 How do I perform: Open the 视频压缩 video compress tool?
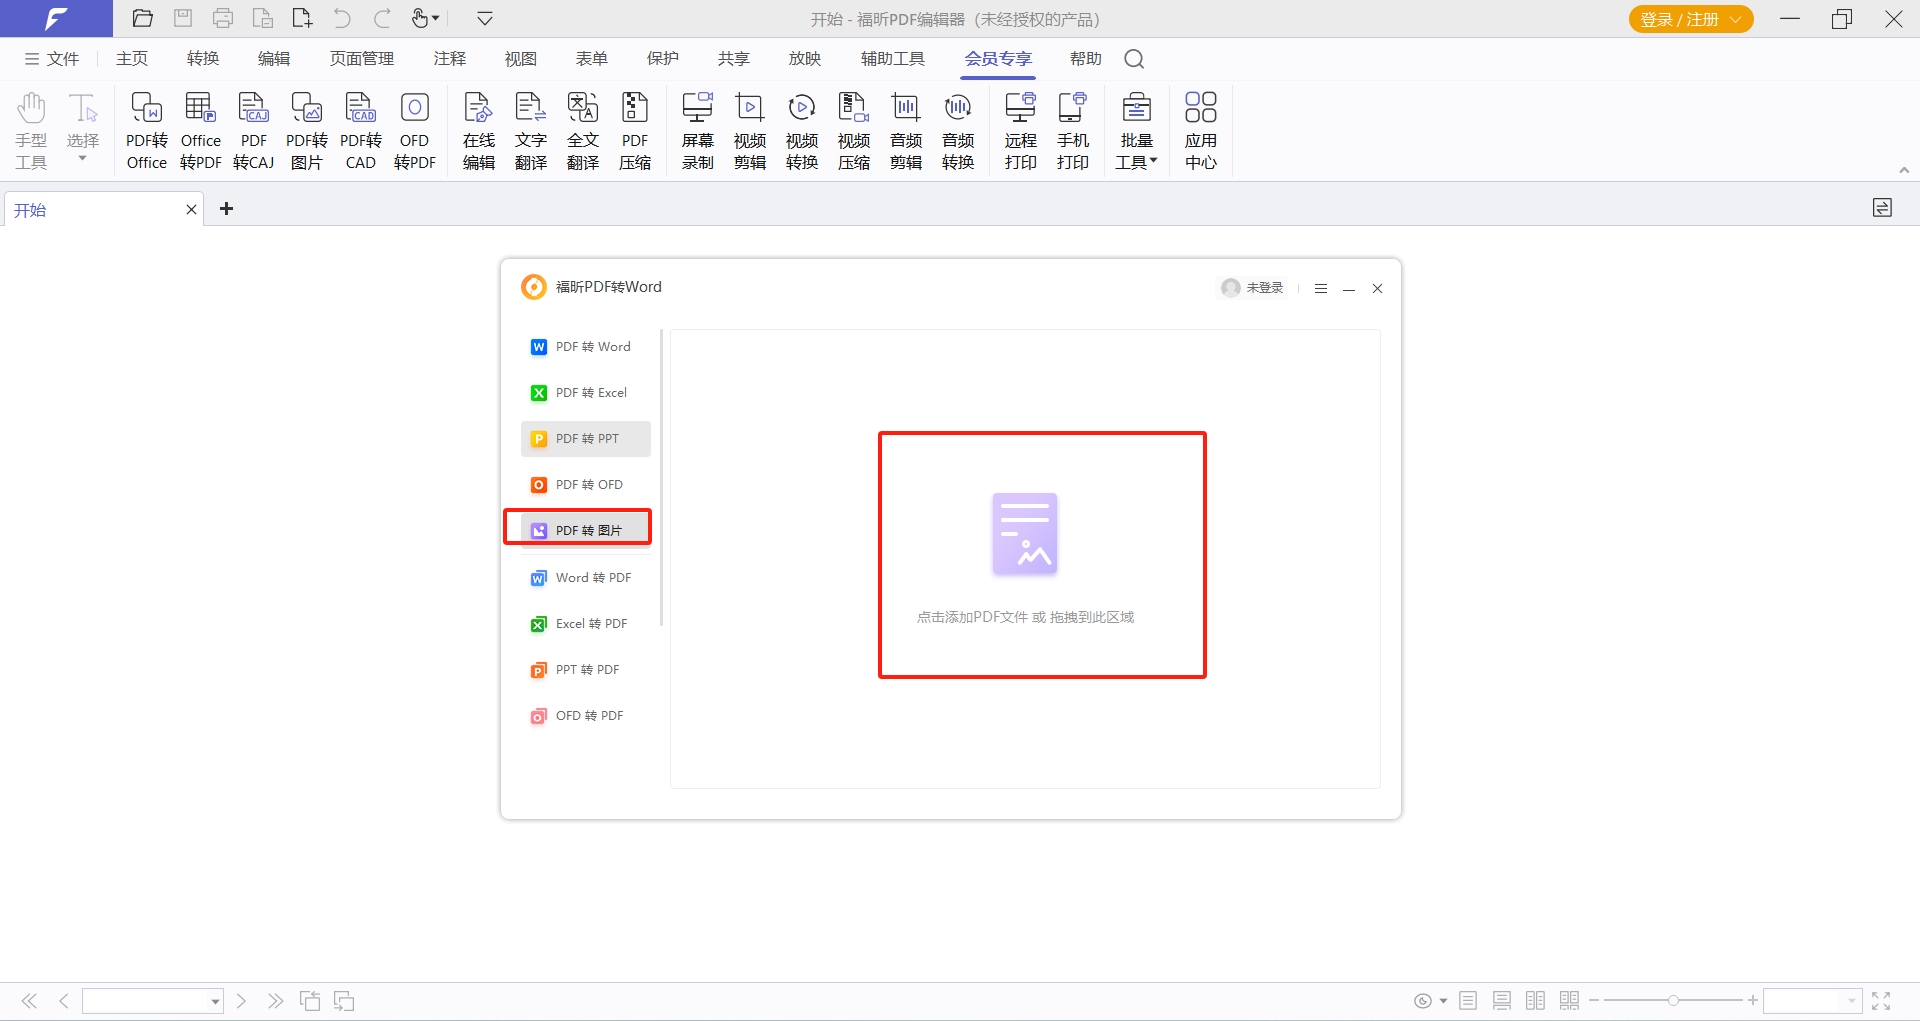point(854,130)
